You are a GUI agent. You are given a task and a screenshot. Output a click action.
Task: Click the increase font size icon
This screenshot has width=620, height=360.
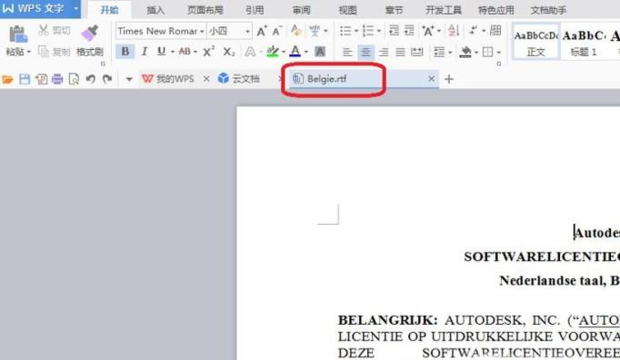pyautogui.click(x=261, y=31)
